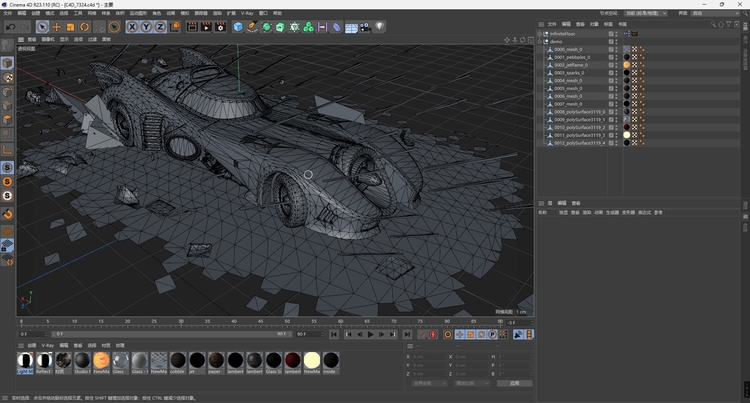
Task: Open the size mode dropdown in Coordinates
Action: coord(472,383)
